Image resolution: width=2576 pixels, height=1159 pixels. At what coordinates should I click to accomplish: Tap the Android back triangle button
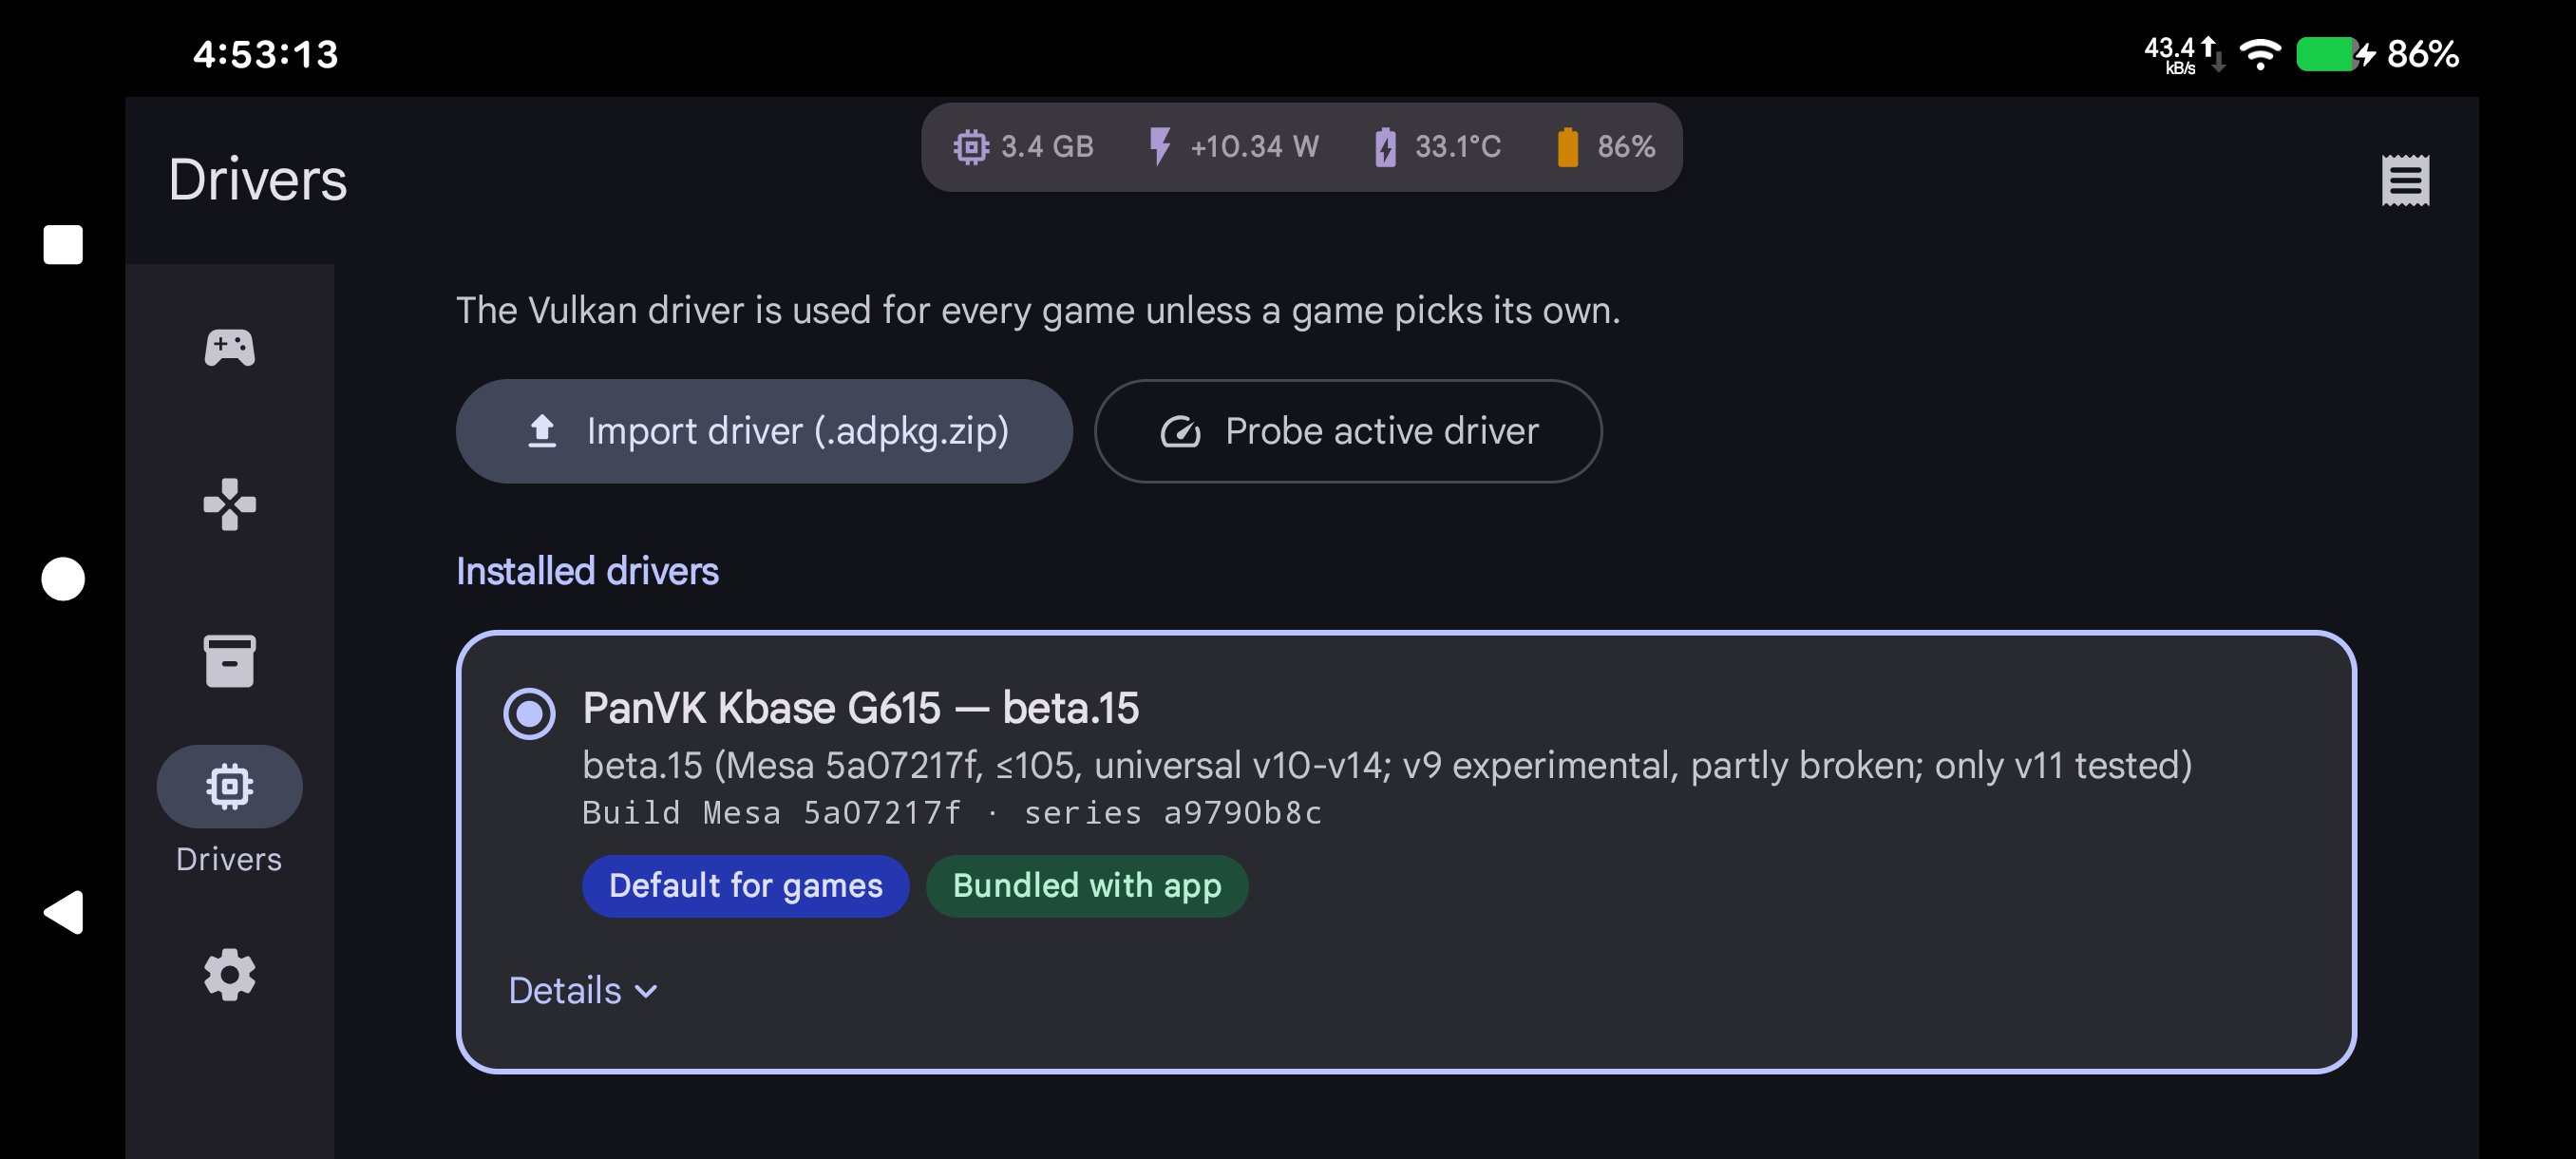(x=62, y=912)
